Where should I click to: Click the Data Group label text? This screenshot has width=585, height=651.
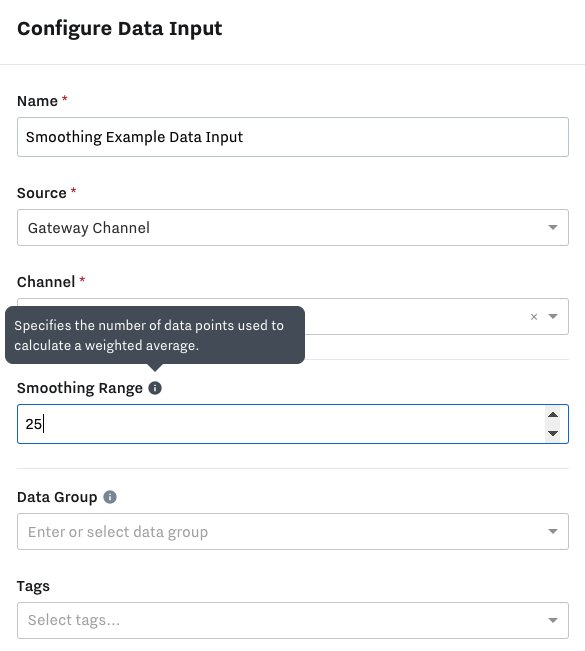(57, 497)
